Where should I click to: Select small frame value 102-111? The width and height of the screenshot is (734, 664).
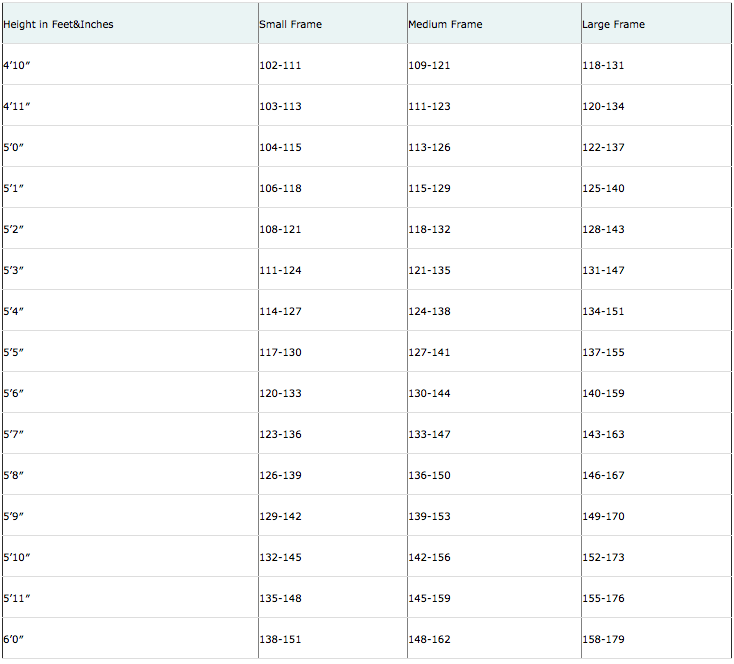pyautogui.click(x=280, y=65)
